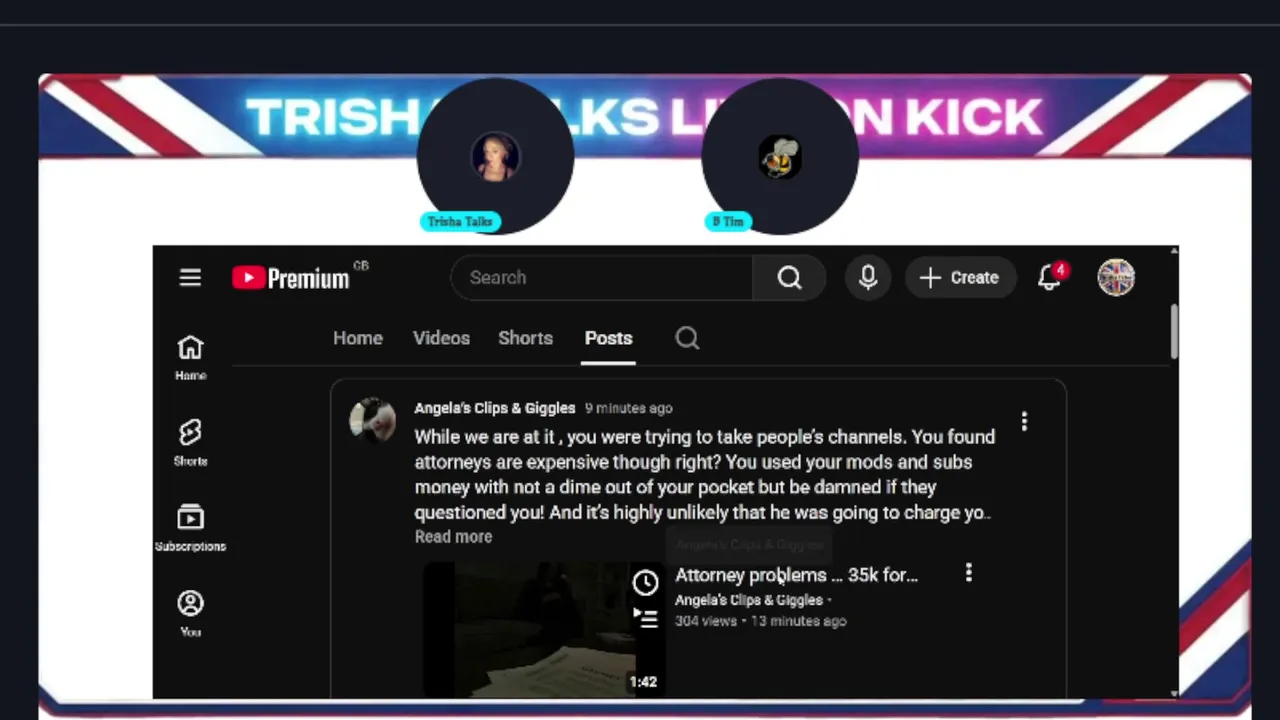Activate voice search microphone
This screenshot has height=720, width=1280.
868,278
